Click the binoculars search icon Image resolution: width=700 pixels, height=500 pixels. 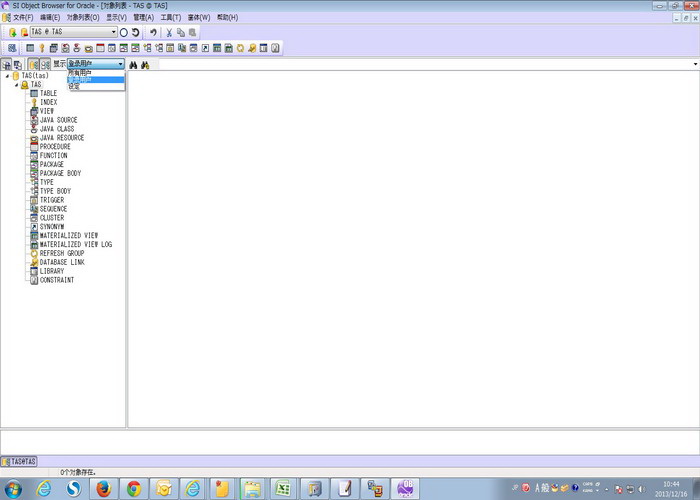[x=133, y=65]
